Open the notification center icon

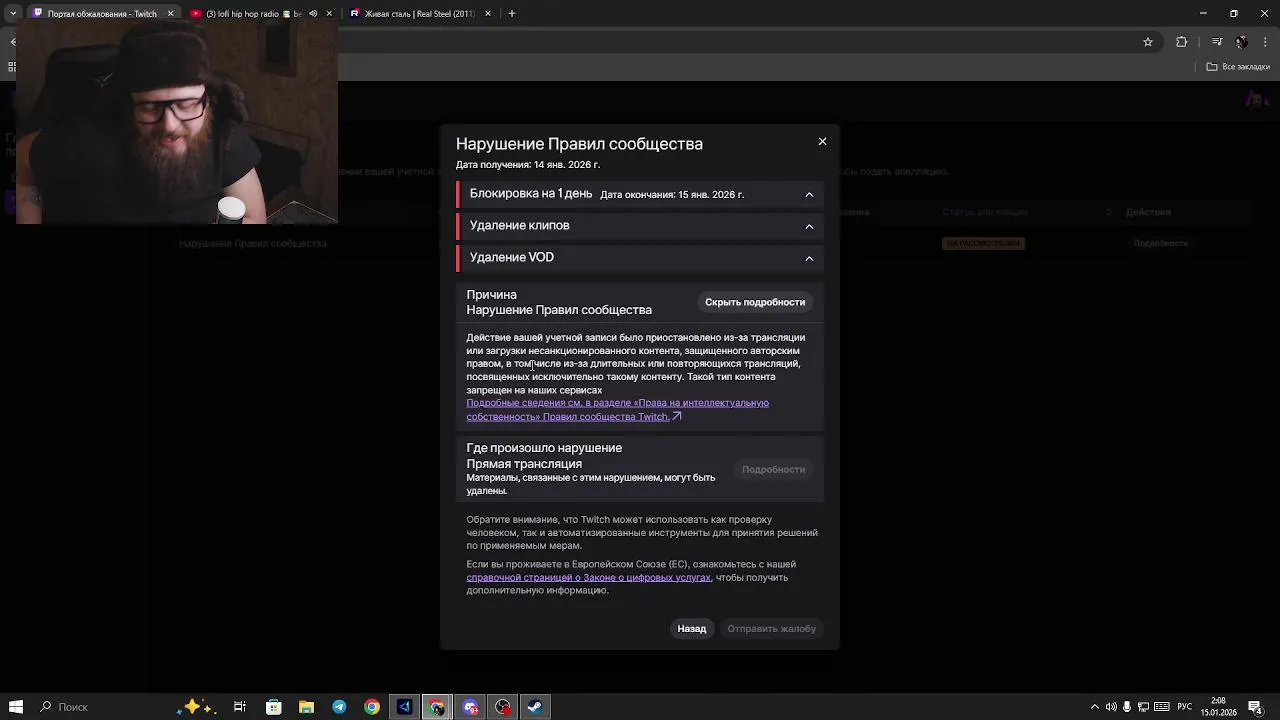click(1255, 707)
